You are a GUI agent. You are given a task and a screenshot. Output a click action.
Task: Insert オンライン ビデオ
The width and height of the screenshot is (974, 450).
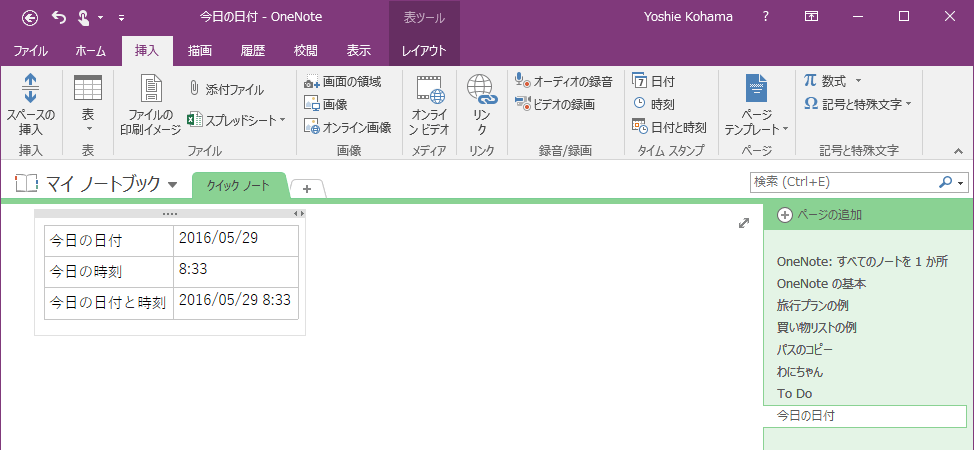[430, 105]
